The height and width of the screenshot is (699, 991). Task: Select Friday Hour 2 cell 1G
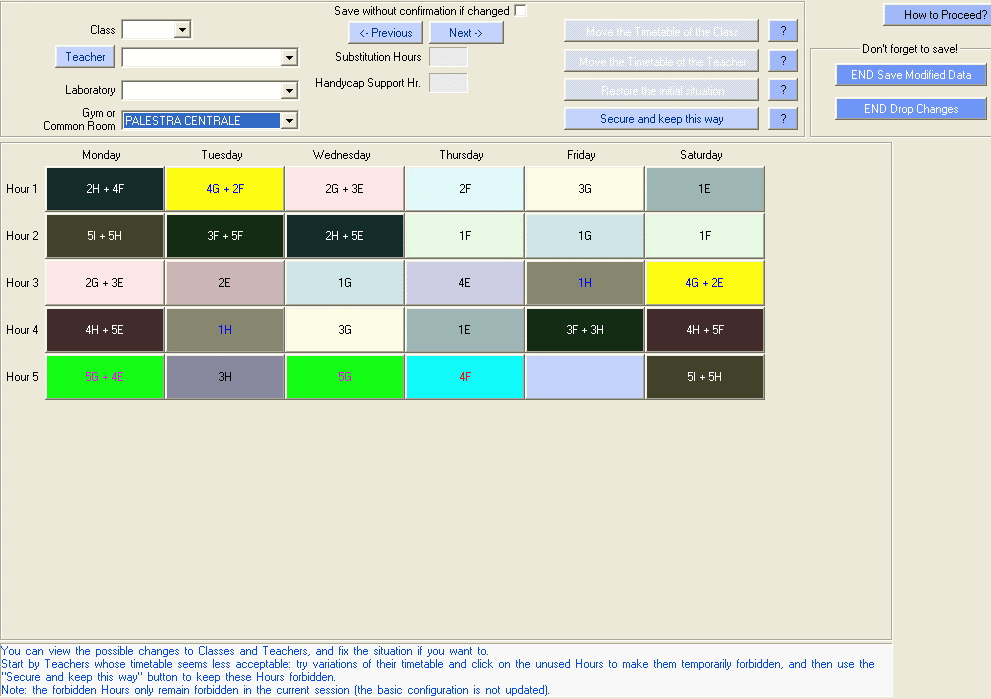pyautogui.click(x=585, y=236)
